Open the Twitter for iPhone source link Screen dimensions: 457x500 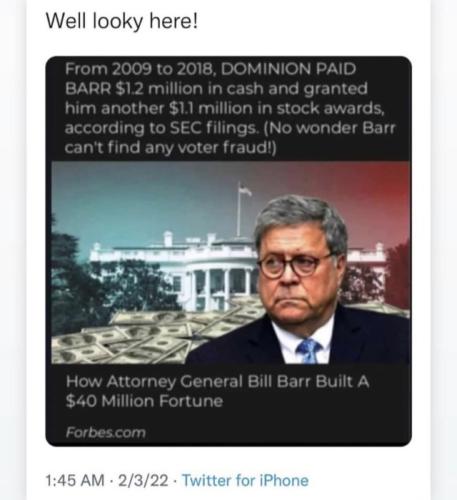[245, 481]
